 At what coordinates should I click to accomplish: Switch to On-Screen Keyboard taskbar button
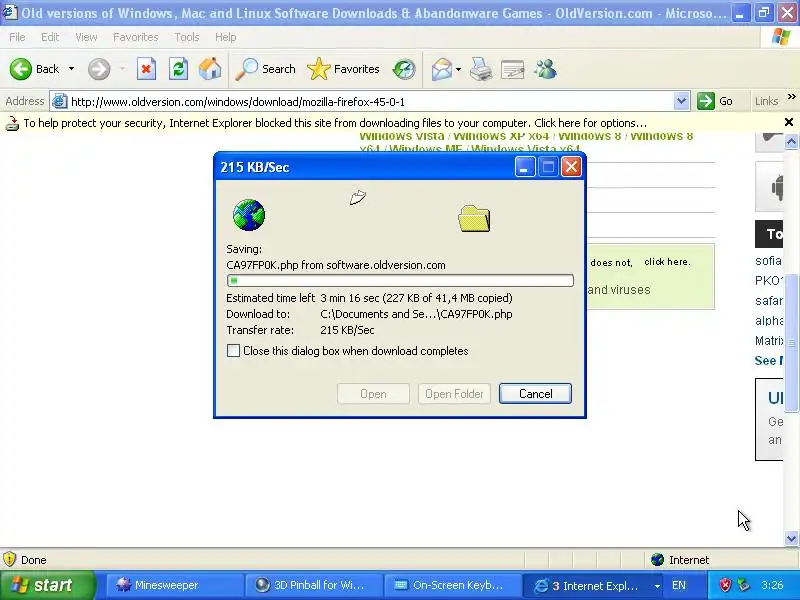point(451,585)
